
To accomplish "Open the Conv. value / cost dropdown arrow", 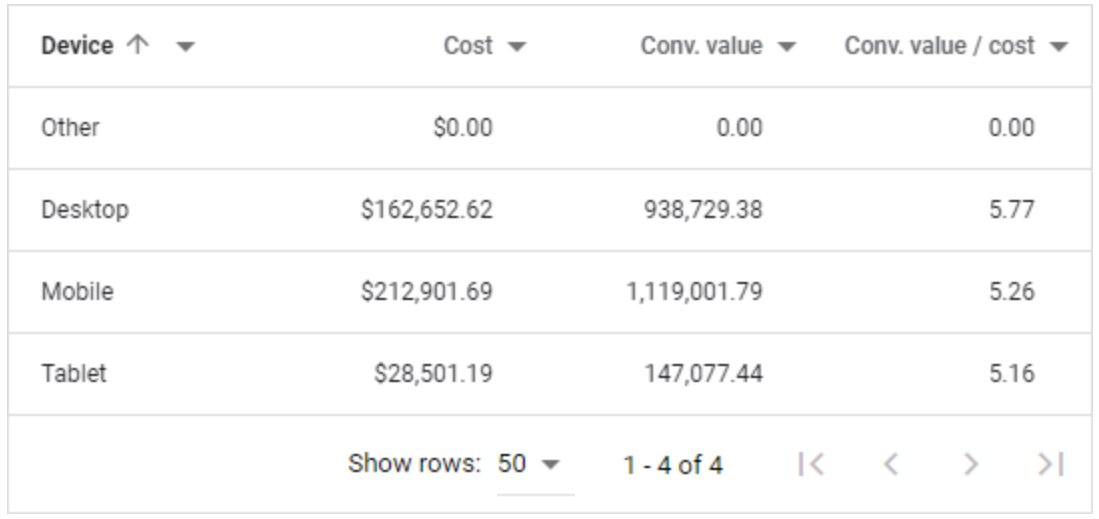I will [x=1058, y=47].
